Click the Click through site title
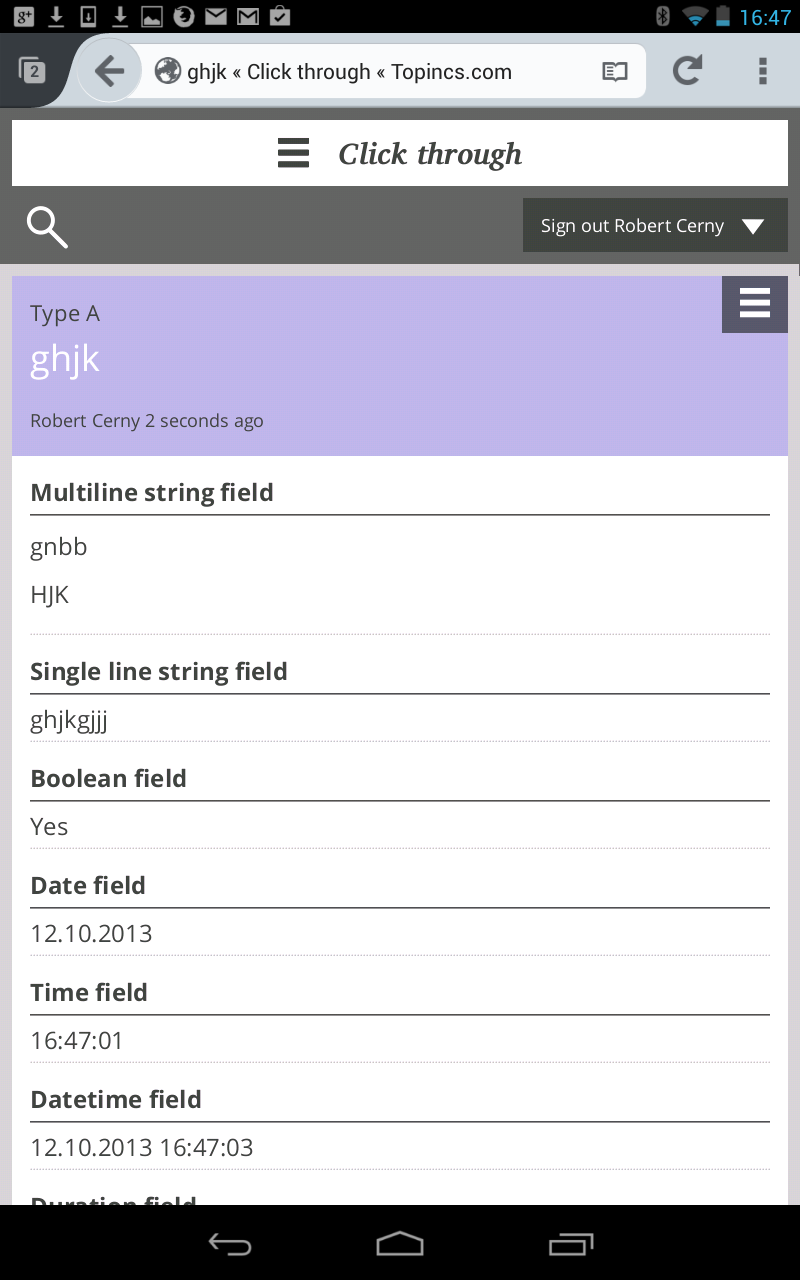The width and height of the screenshot is (800, 1280). pyautogui.click(x=430, y=154)
